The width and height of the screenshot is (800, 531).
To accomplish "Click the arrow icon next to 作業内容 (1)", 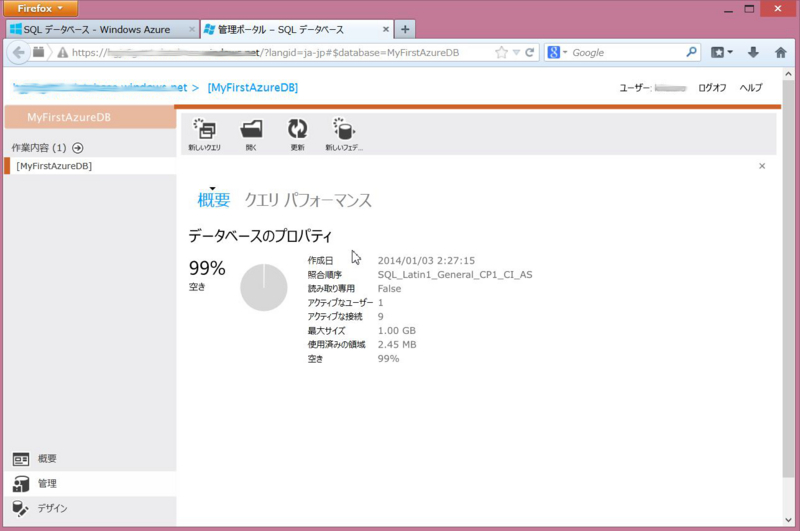I will 78,148.
